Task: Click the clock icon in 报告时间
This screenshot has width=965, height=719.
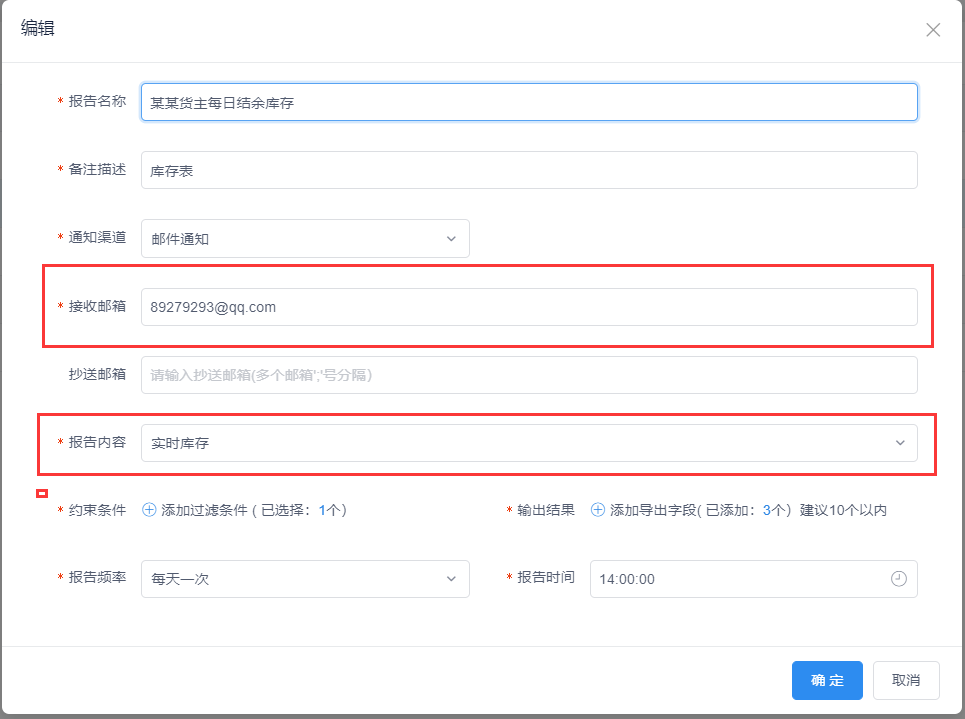Action: [899, 579]
